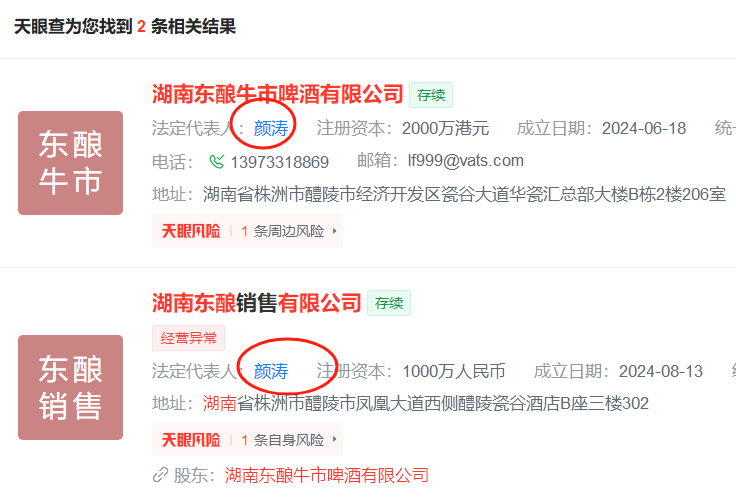Screen dimensions: 736x501
Task: Open legal representative 颜涛 in second result
Action: coord(271,371)
